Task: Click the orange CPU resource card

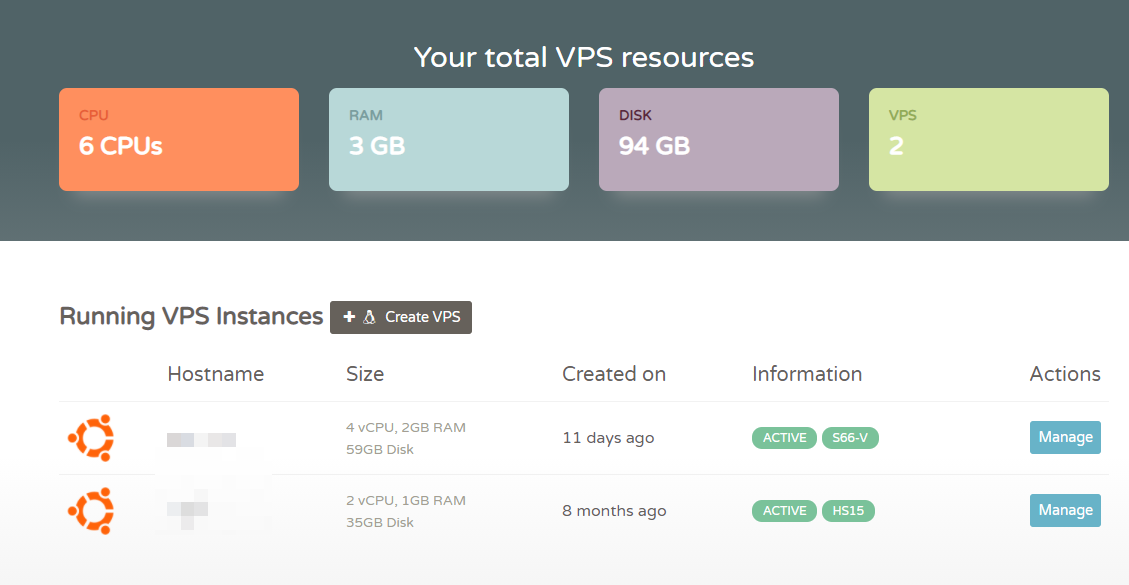Action: pyautogui.click(x=179, y=139)
